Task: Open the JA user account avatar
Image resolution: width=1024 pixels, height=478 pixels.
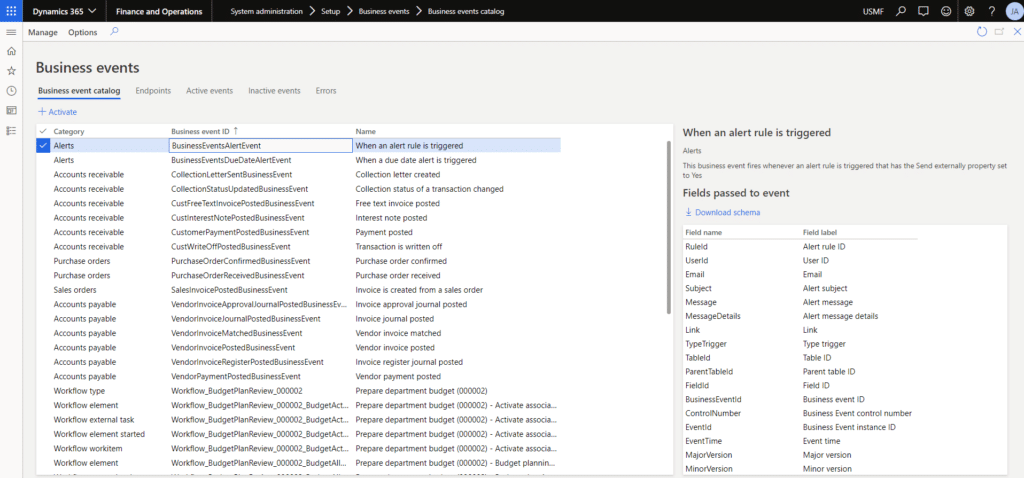Action: click(x=1012, y=11)
